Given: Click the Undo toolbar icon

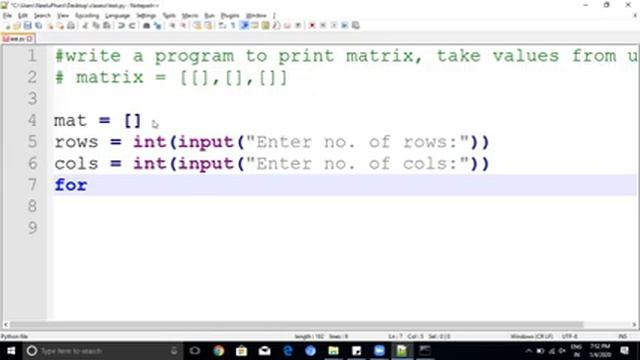Looking at the screenshot, I should click(121, 25).
